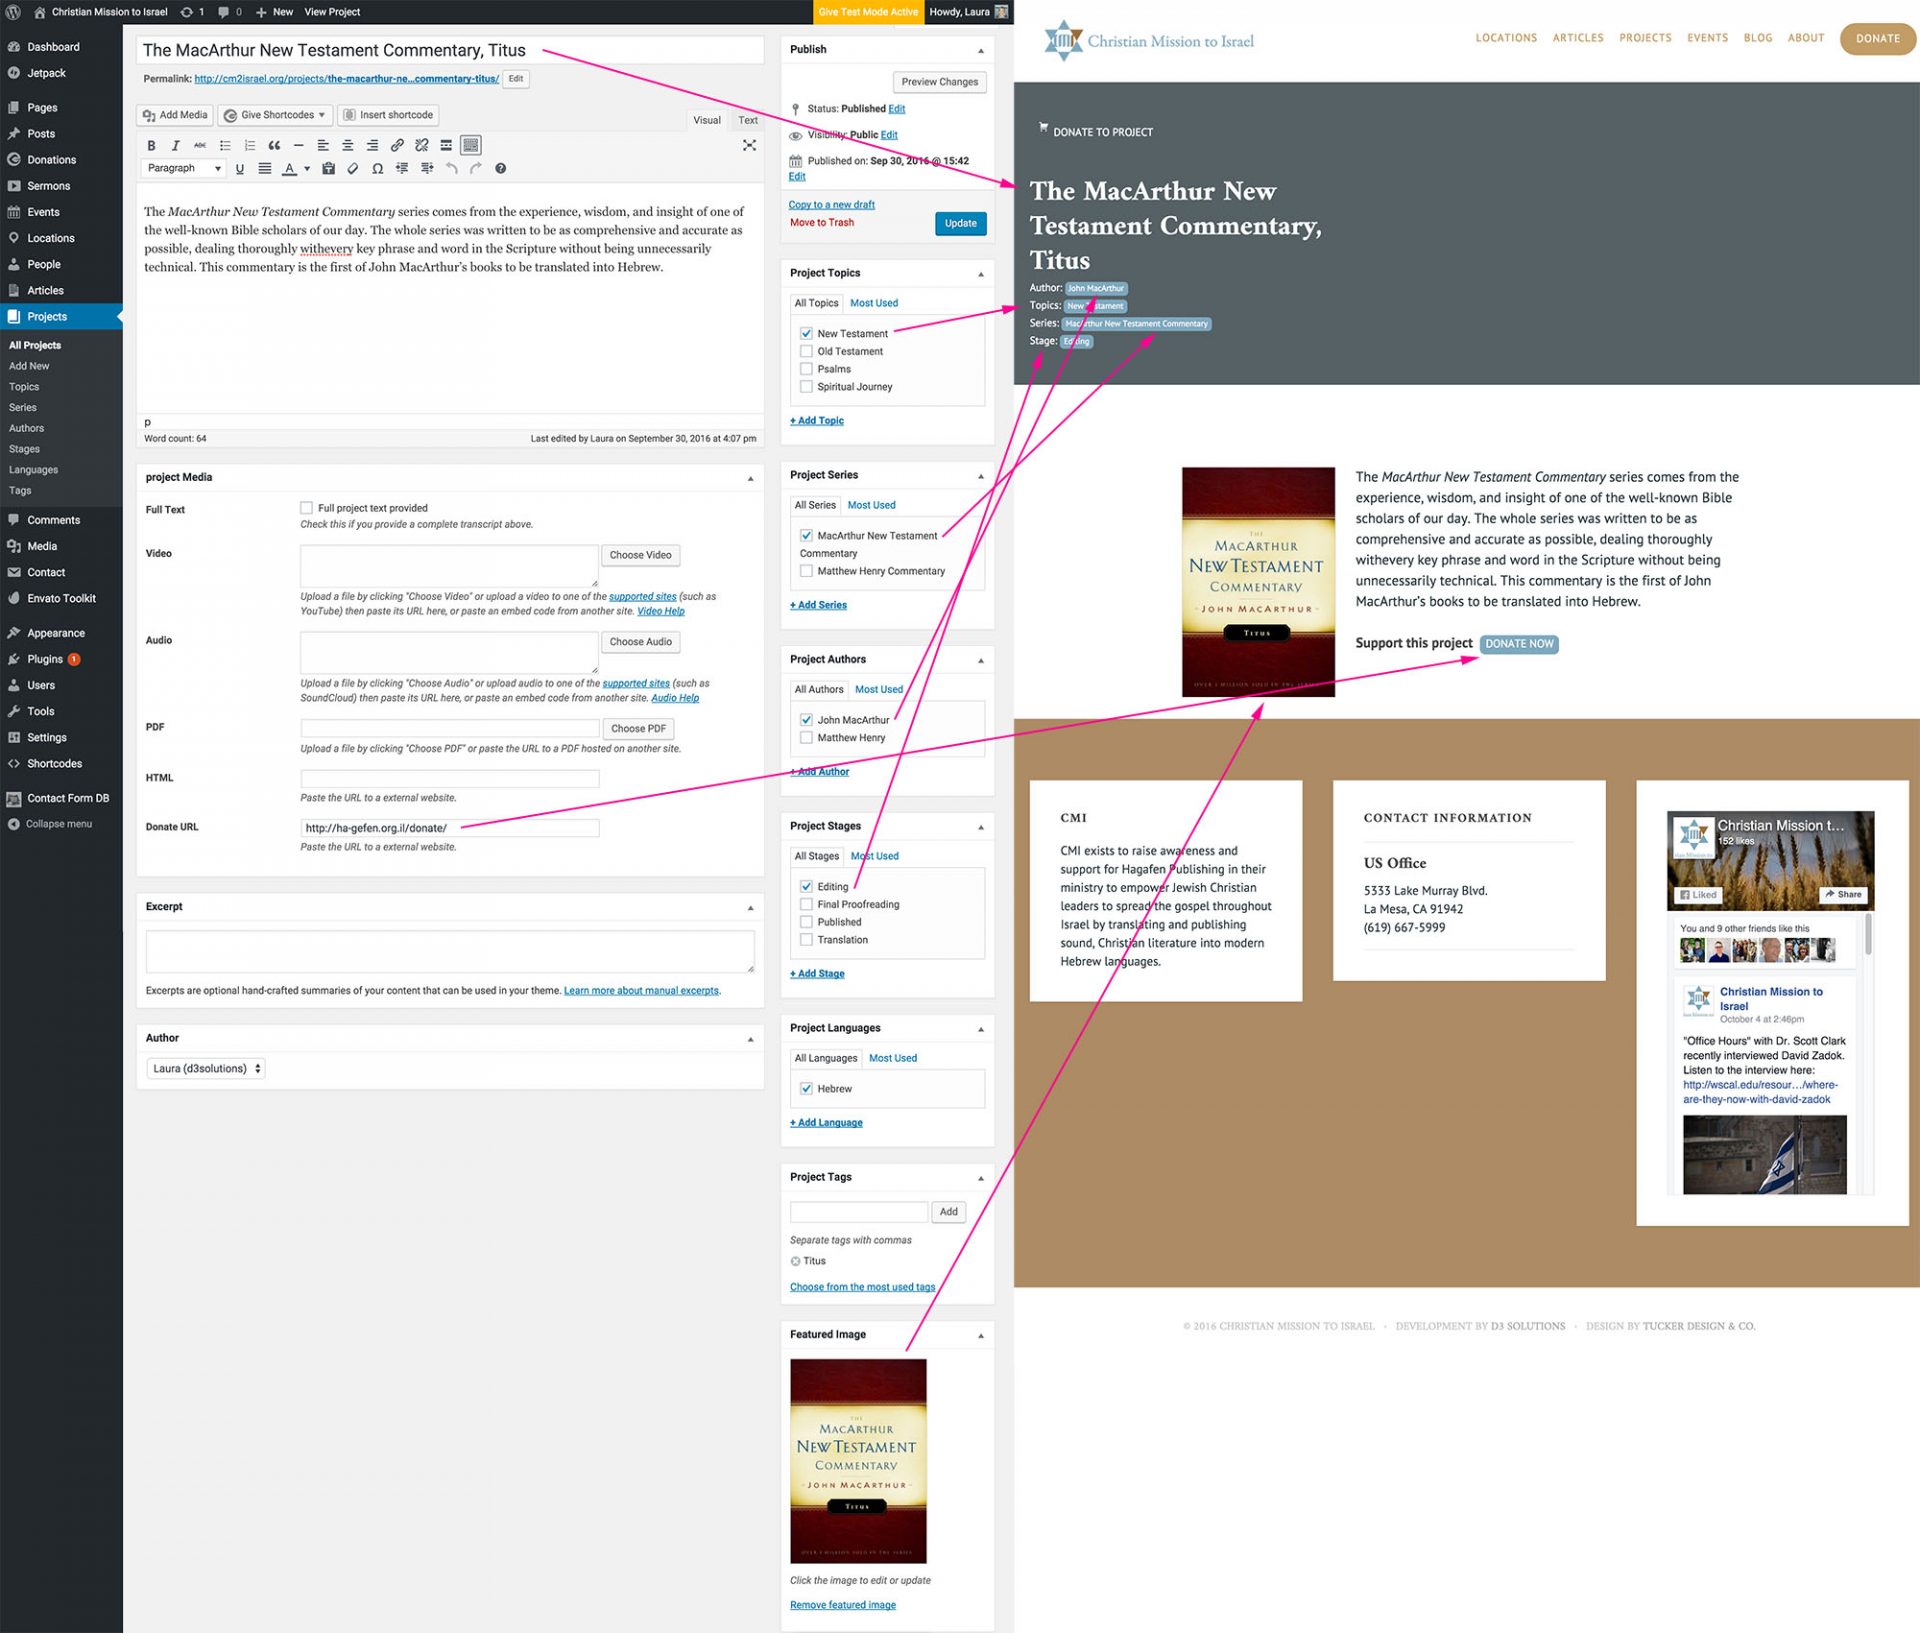The image size is (1920, 1633).
Task: Click the DONATE NOW button on the site
Action: coord(1519,644)
